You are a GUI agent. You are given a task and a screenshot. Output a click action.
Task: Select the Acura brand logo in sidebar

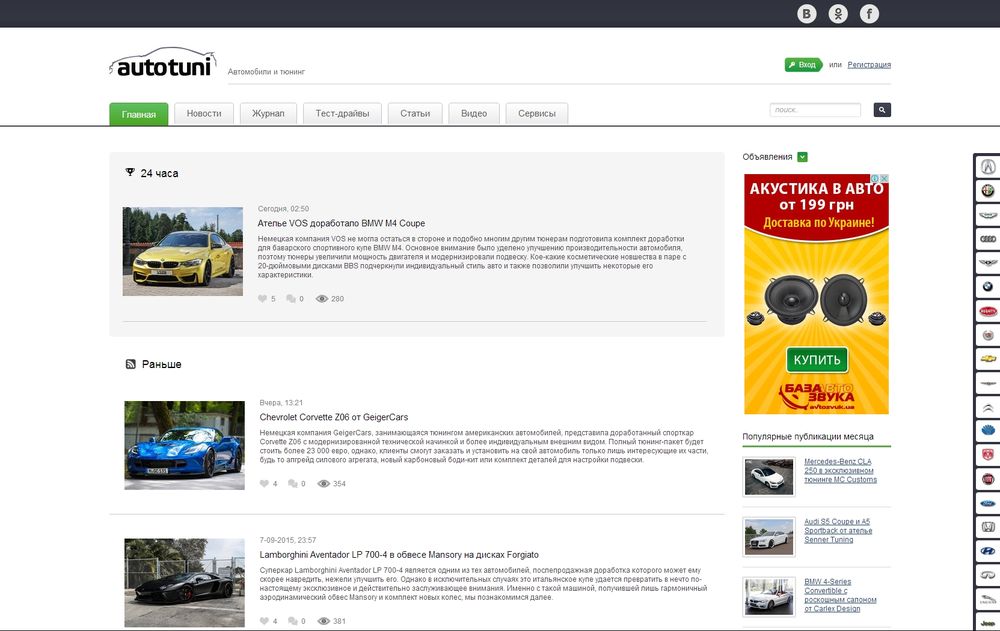pos(988,167)
